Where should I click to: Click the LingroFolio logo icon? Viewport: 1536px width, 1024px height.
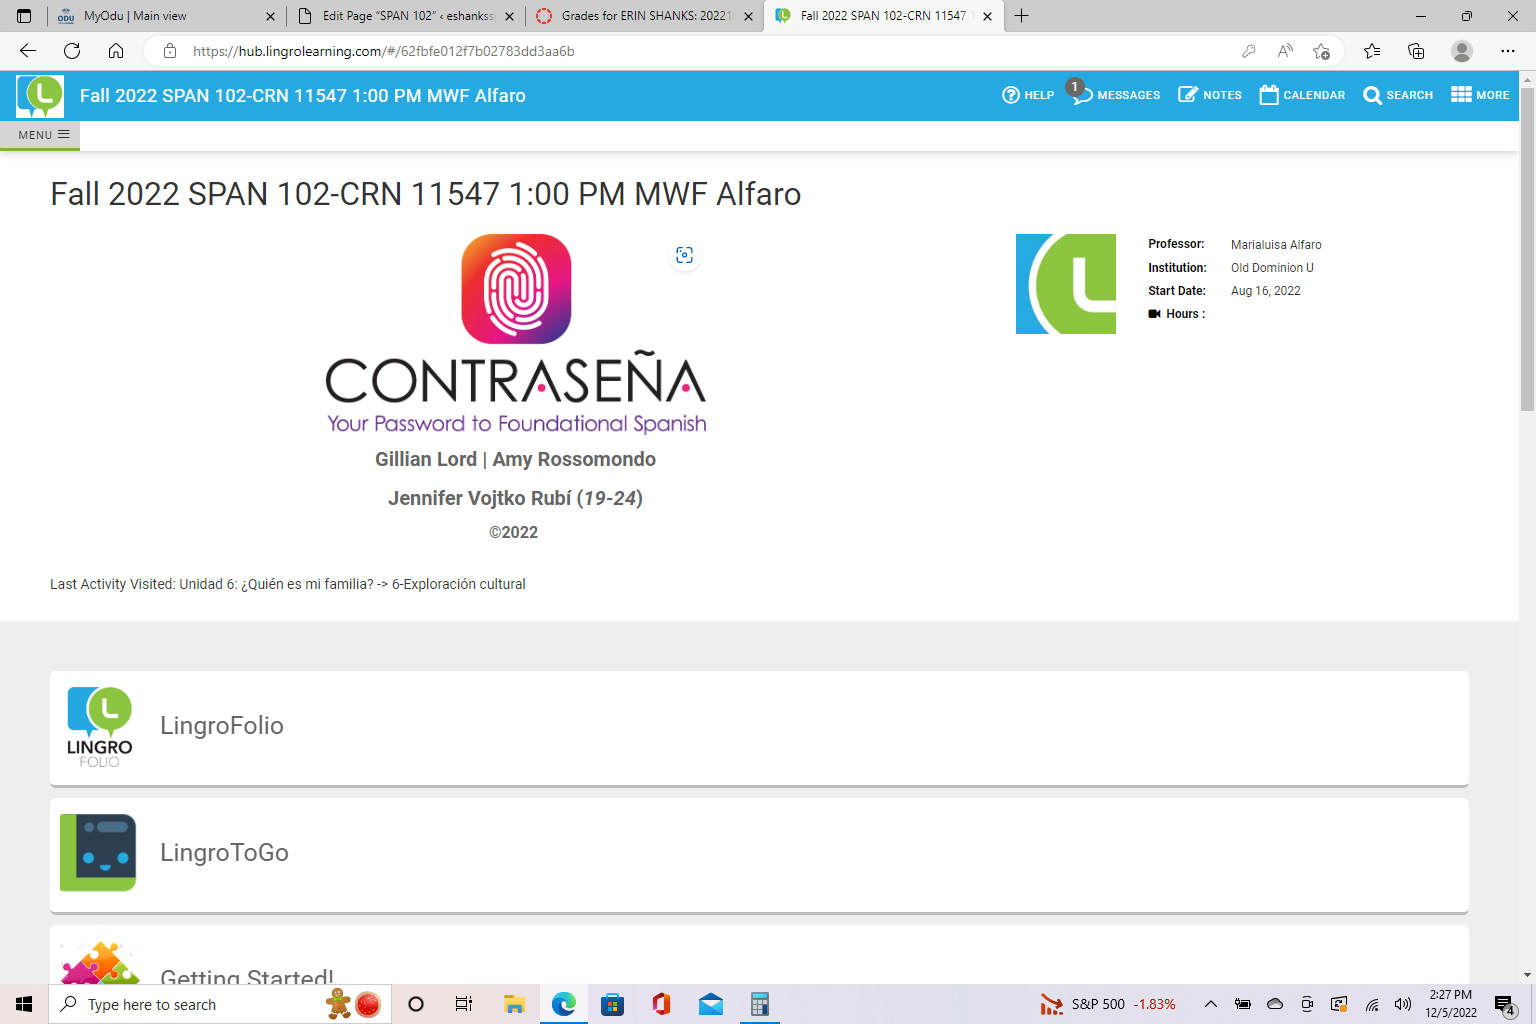coord(99,727)
